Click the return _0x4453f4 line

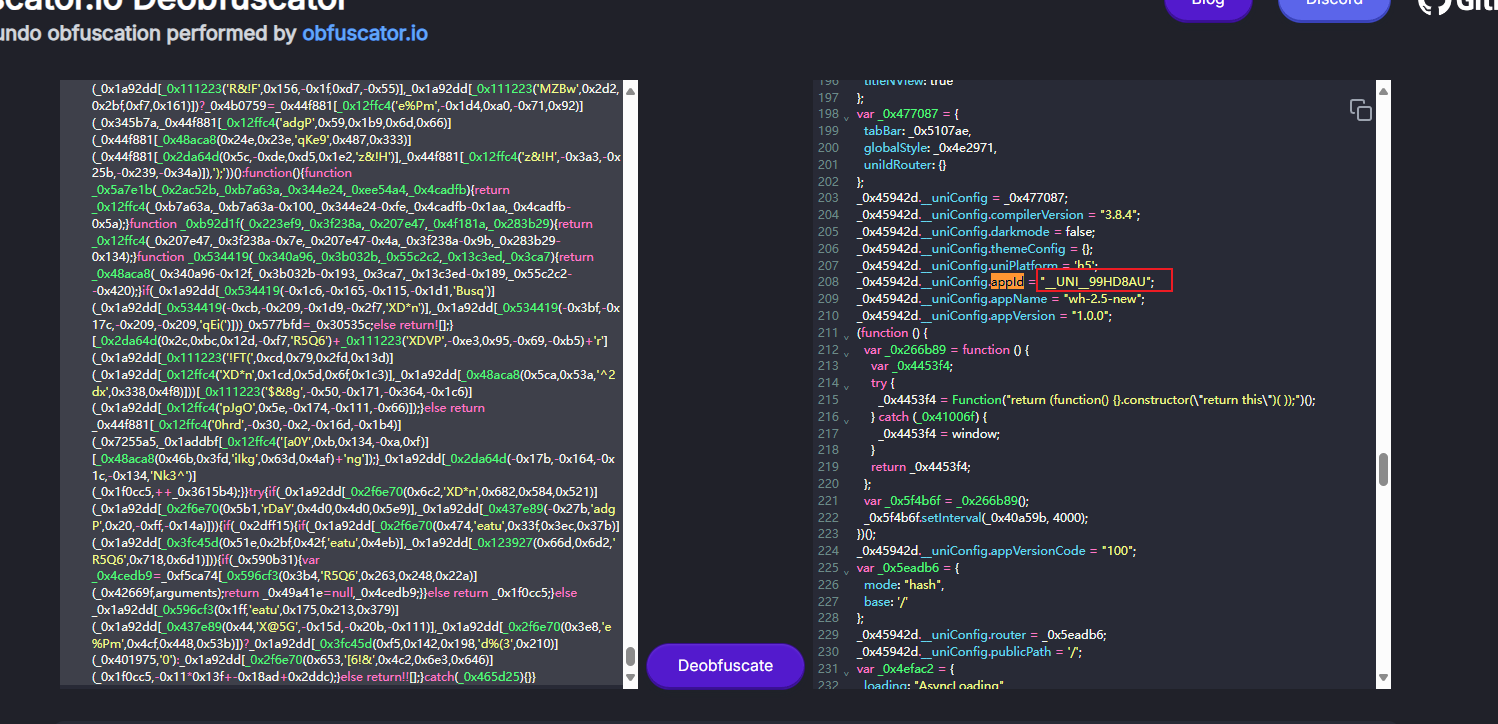point(921,467)
